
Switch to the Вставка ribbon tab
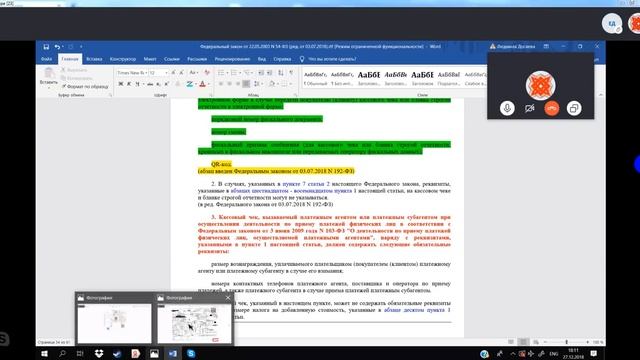94,59
